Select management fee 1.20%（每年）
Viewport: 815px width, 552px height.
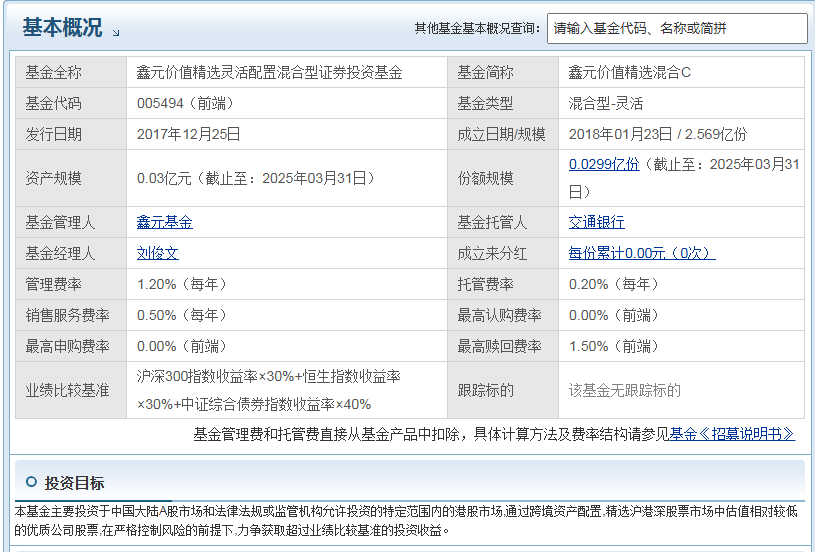[183, 284]
